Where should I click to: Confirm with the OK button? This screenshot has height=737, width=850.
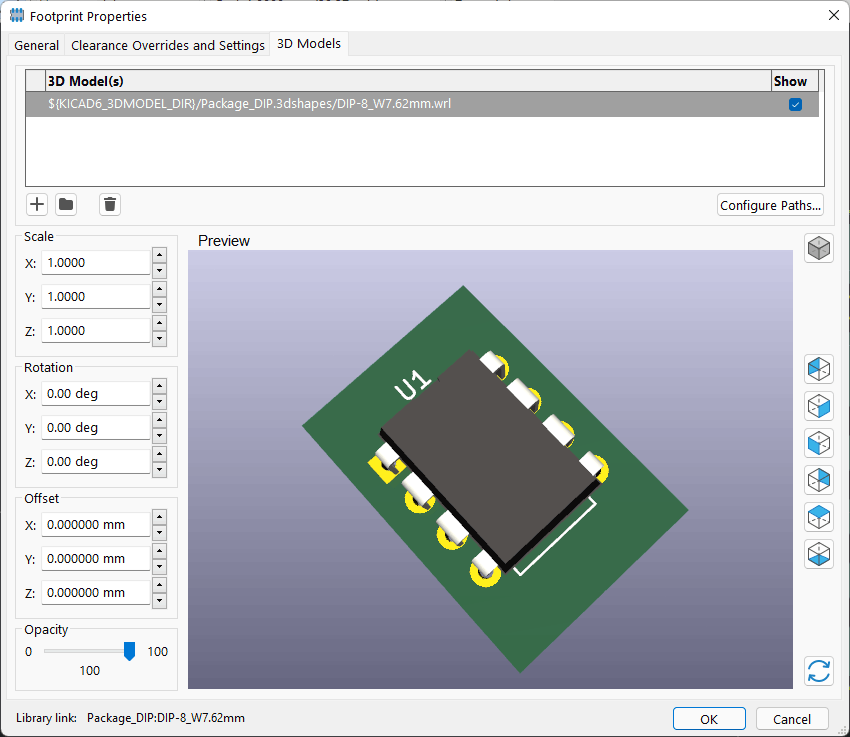709,719
